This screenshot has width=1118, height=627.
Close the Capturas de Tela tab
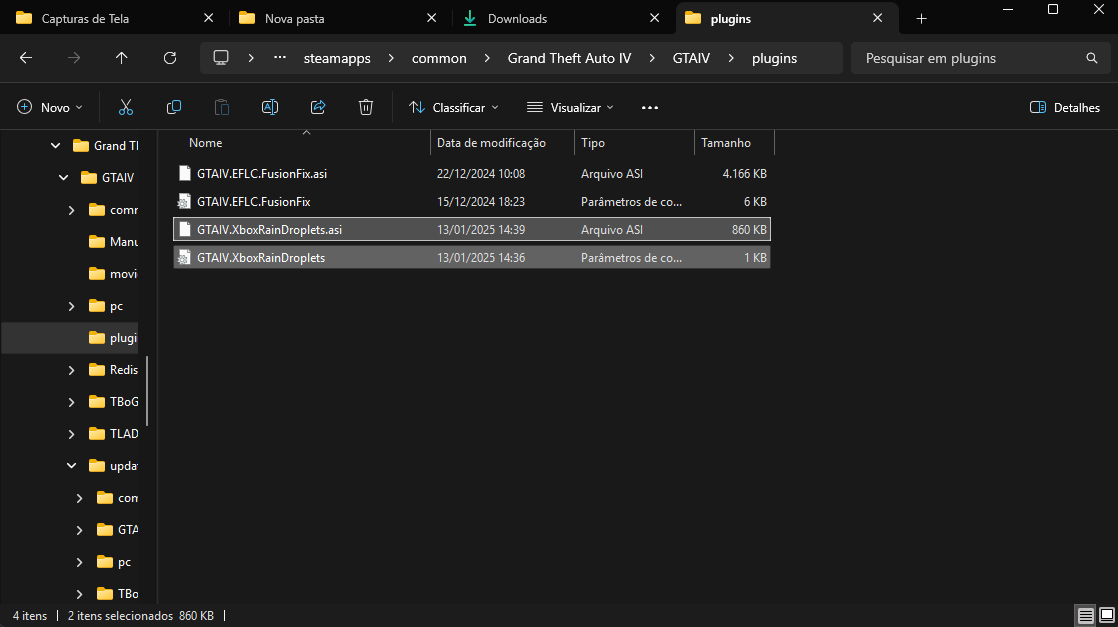pos(208,18)
